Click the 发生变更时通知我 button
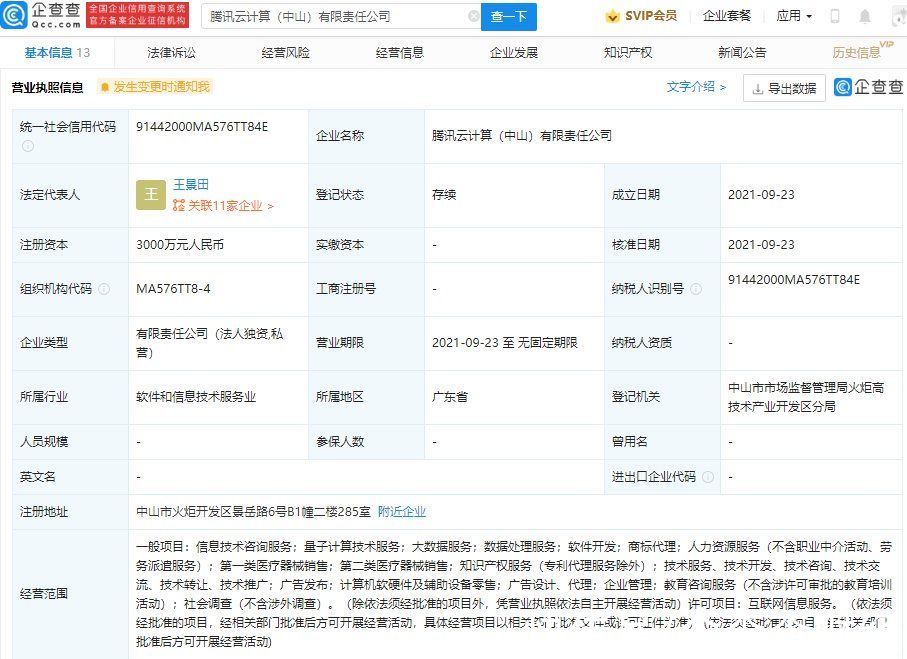Screen dimensions: 907x659 click(x=154, y=87)
